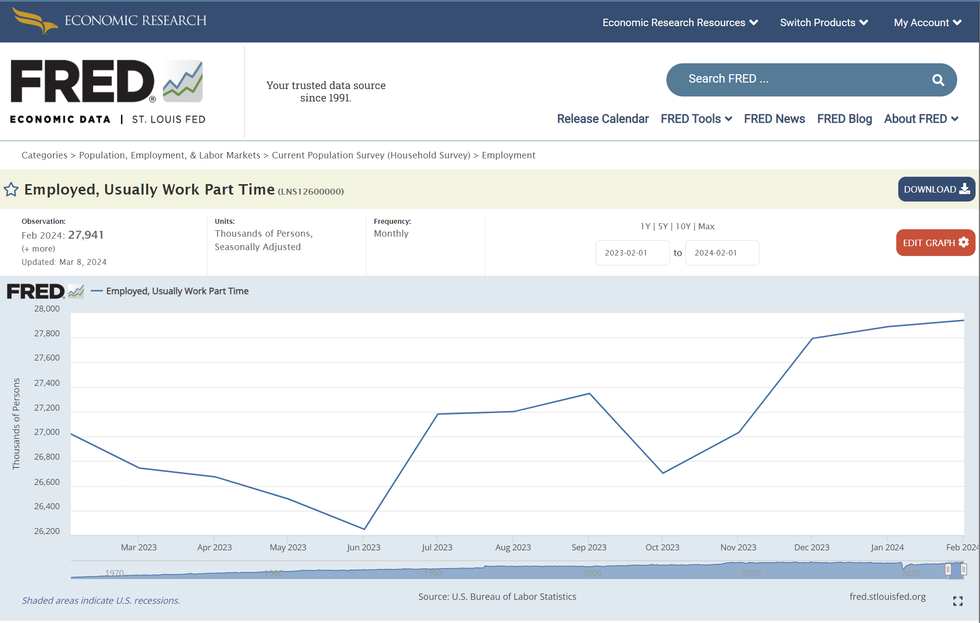
Task: Open the About FRED menu
Action: (921, 118)
